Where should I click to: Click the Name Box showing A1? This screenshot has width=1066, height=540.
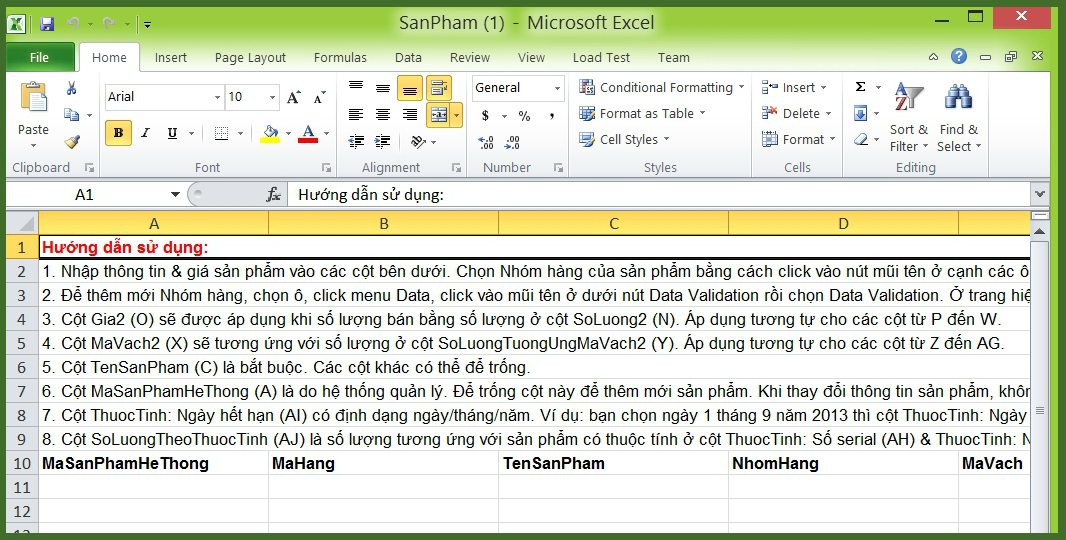[85, 195]
